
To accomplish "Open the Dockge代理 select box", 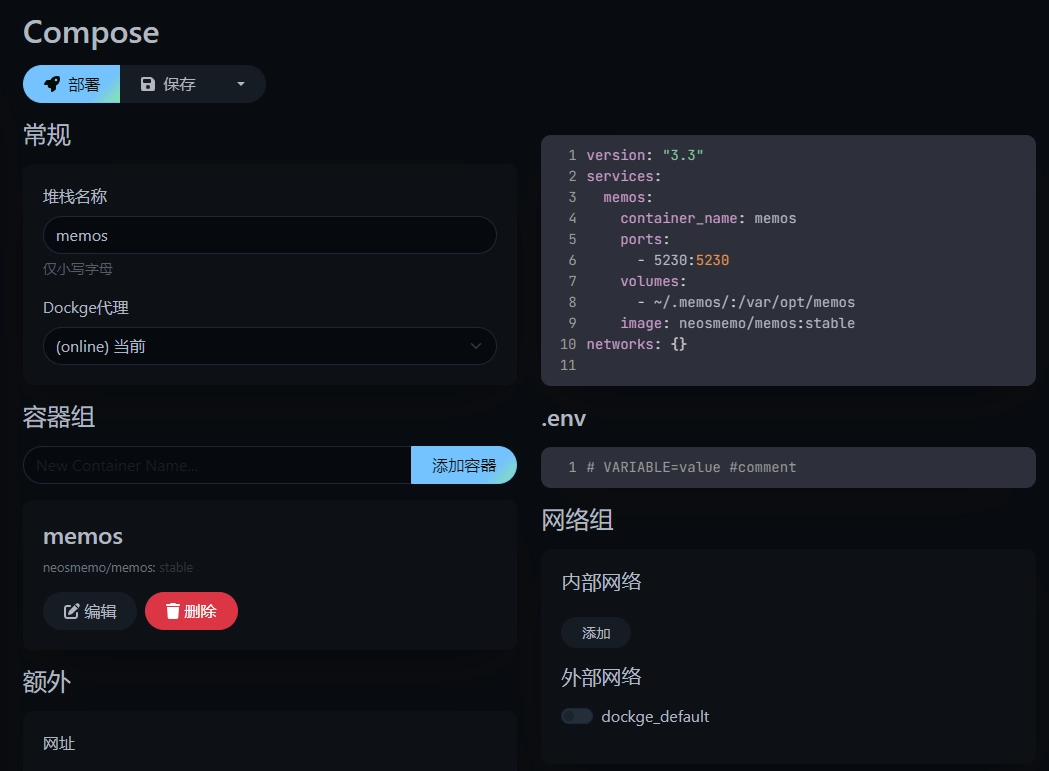I will pyautogui.click(x=269, y=346).
